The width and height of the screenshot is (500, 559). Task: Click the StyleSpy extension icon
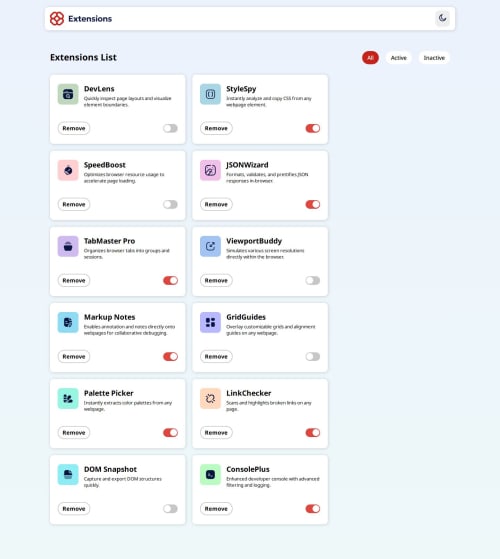(x=210, y=94)
